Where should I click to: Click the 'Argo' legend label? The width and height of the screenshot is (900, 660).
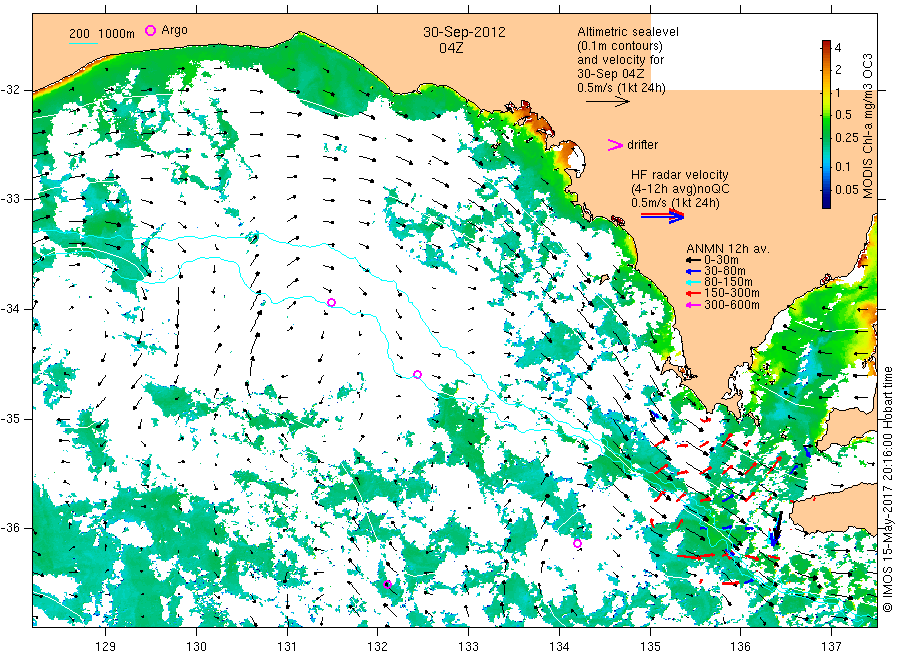click(x=174, y=30)
